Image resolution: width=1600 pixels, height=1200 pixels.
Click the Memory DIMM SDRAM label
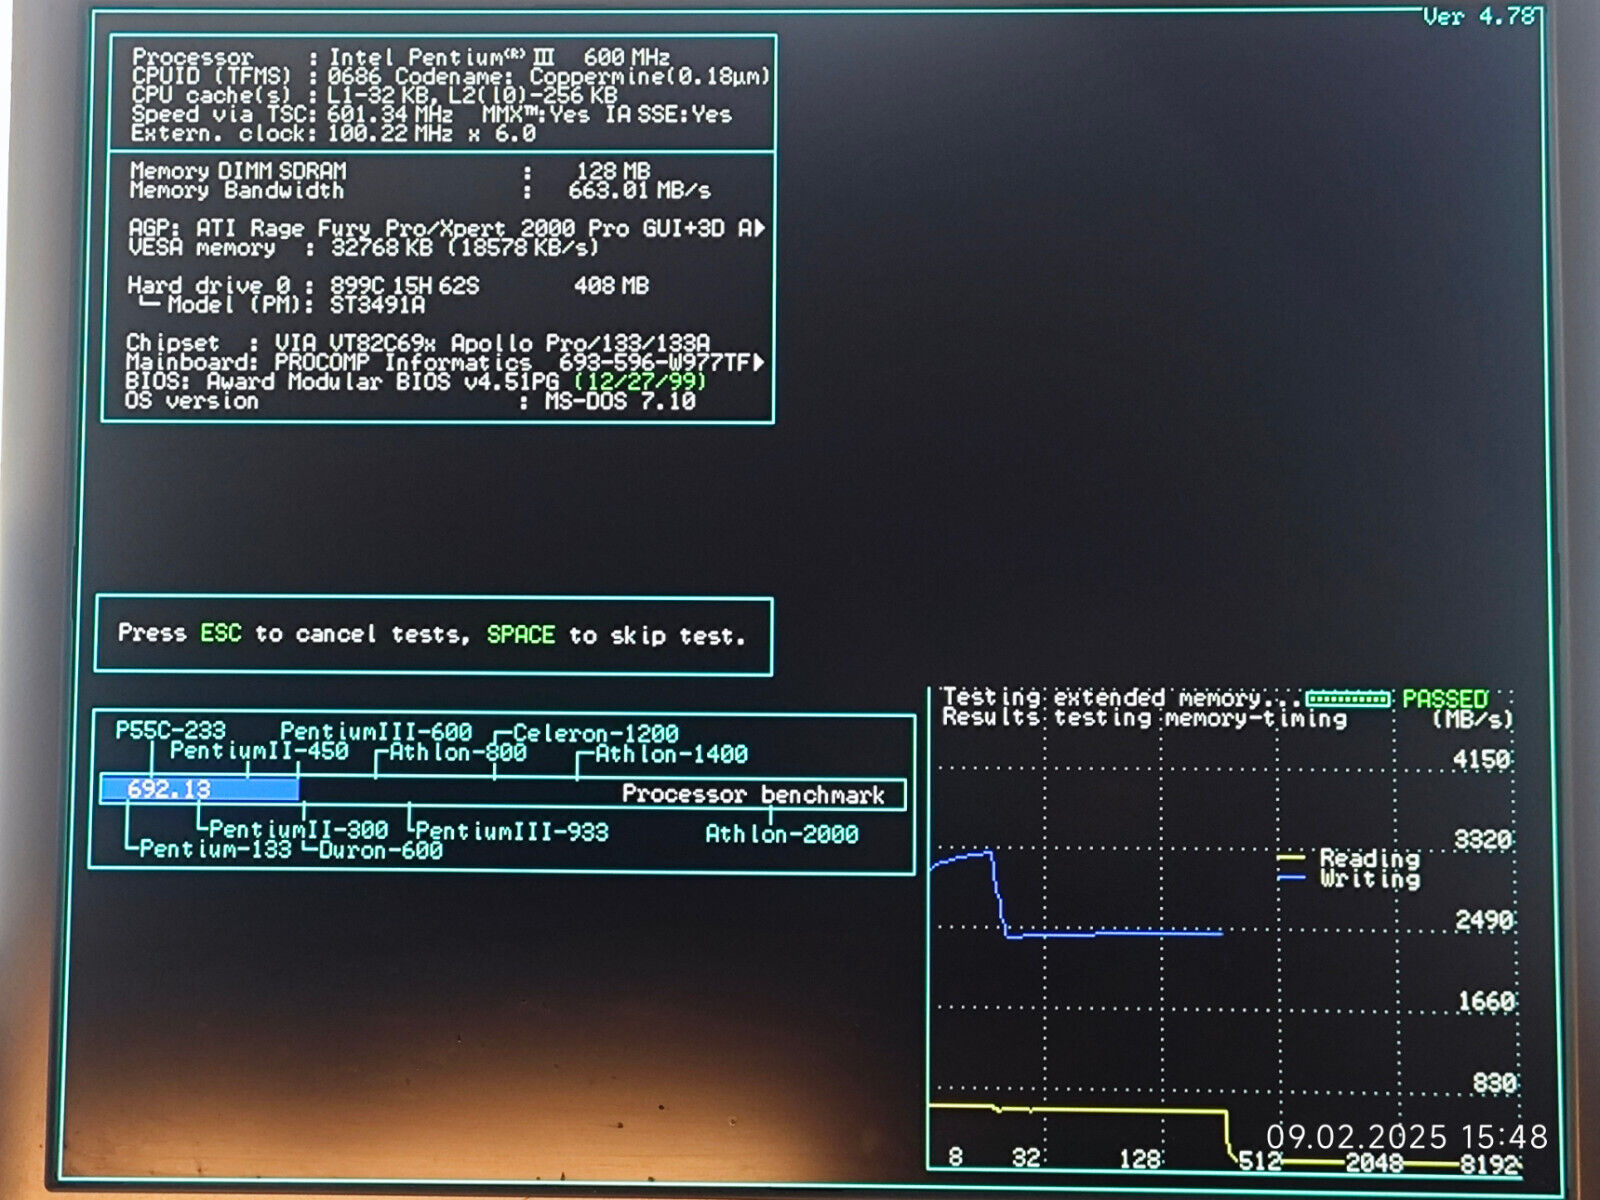[x=238, y=171]
